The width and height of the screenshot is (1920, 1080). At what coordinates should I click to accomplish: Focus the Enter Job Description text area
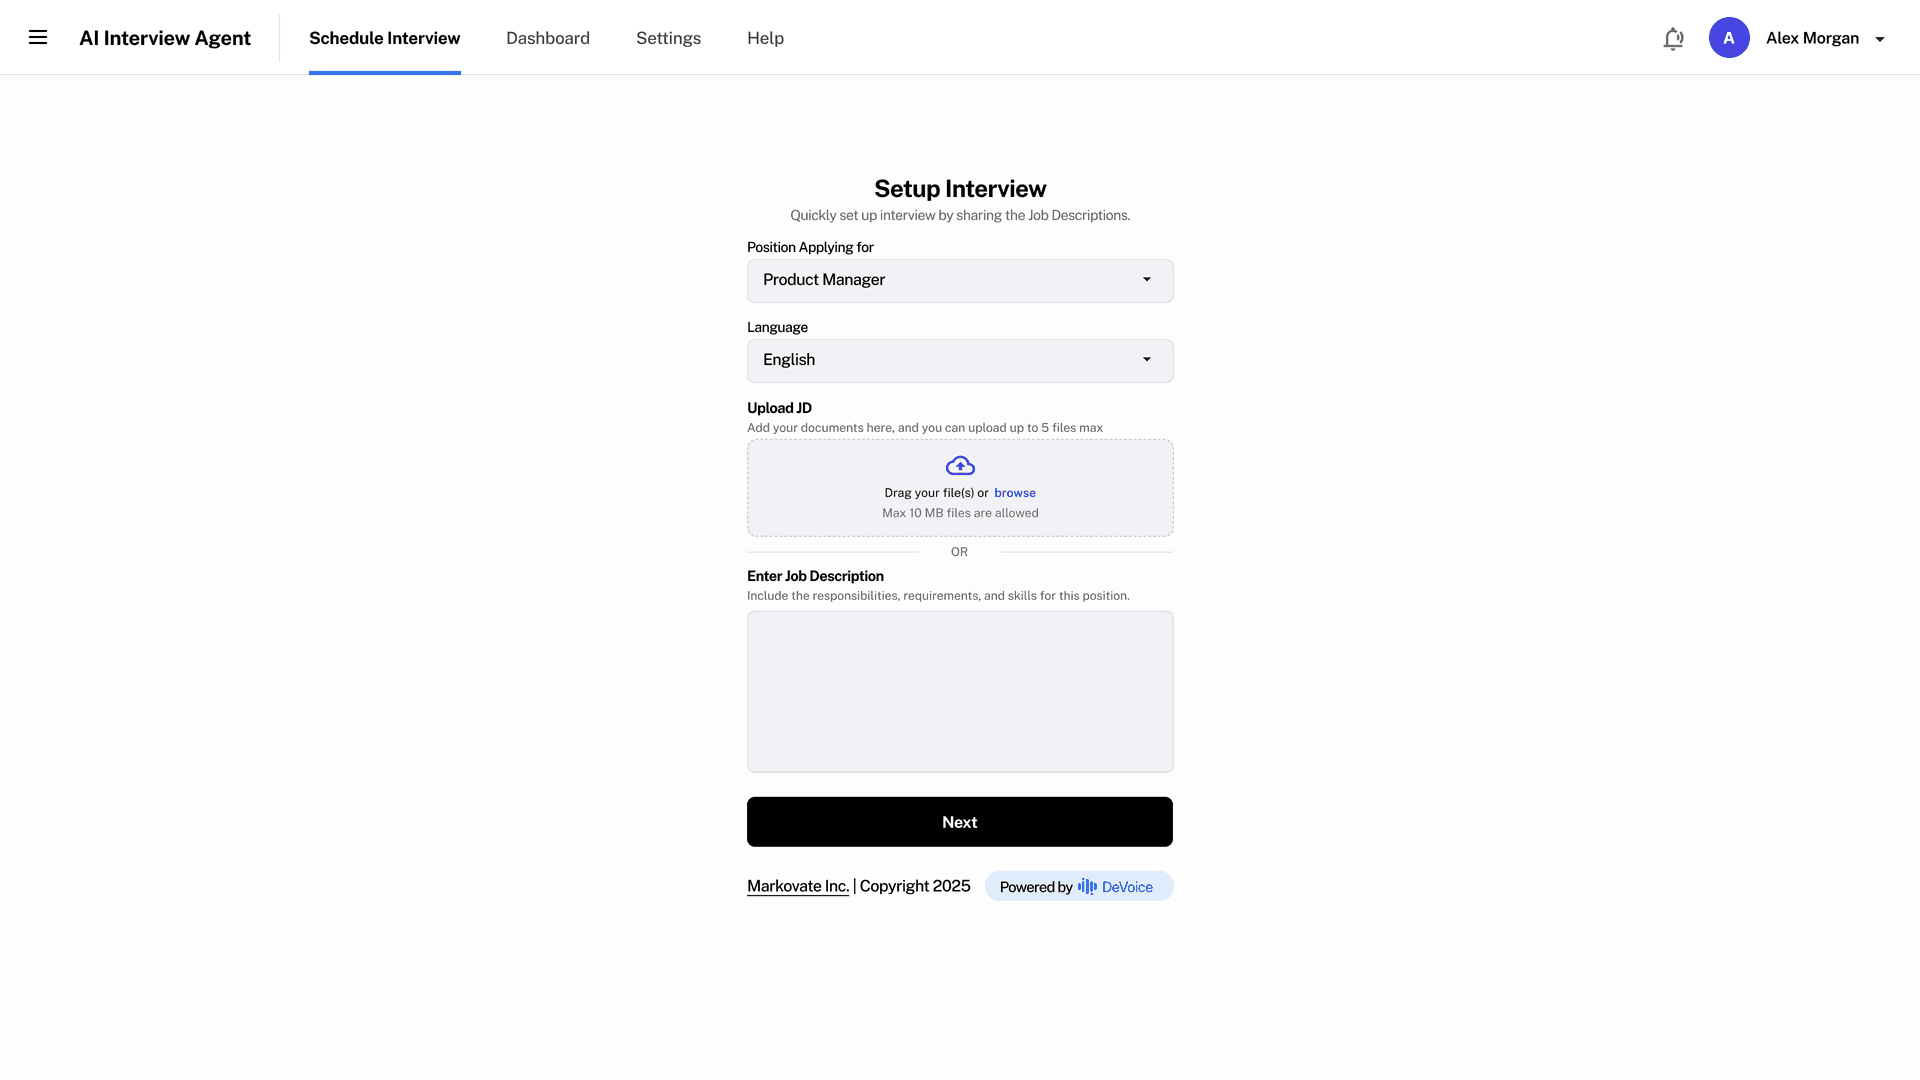(960, 692)
